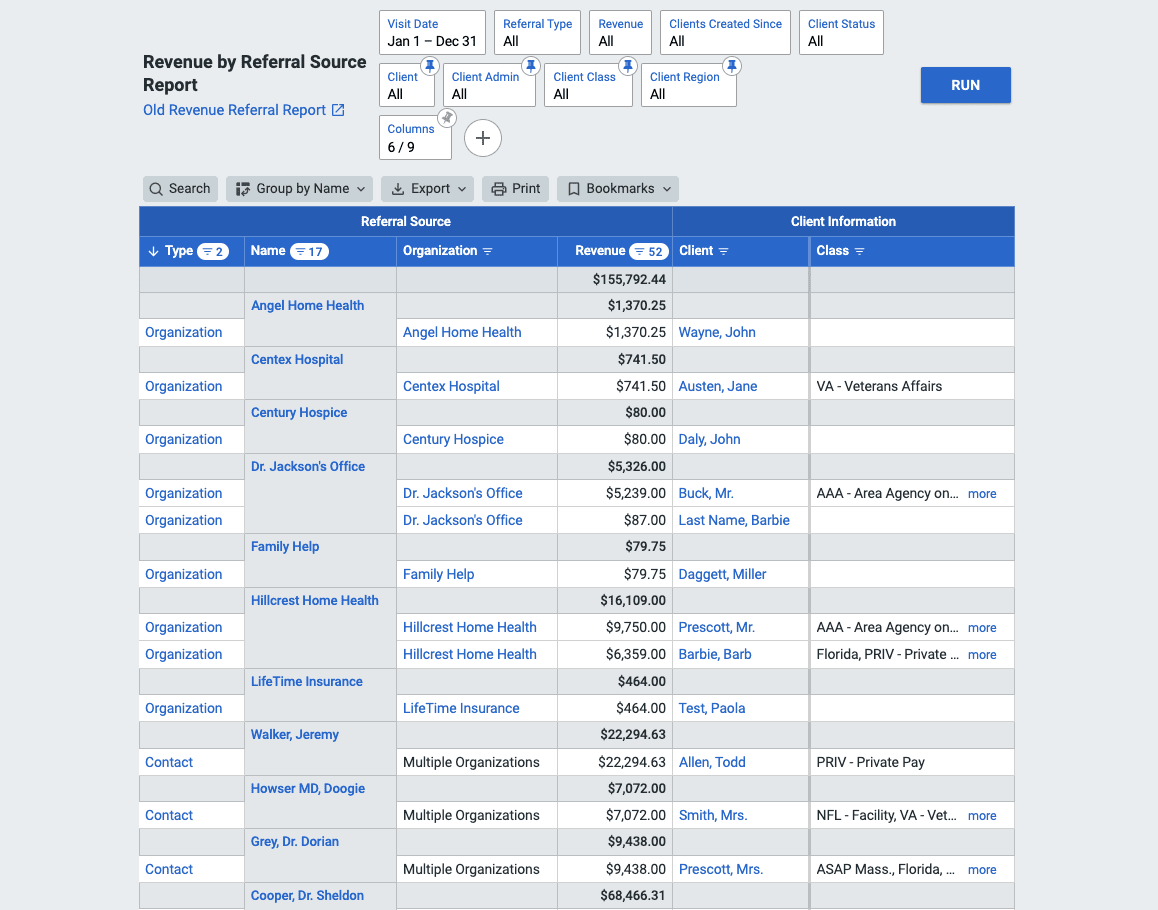Image resolution: width=1158 pixels, height=910 pixels.
Task: Pin the Columns filter card
Action: click(x=447, y=117)
